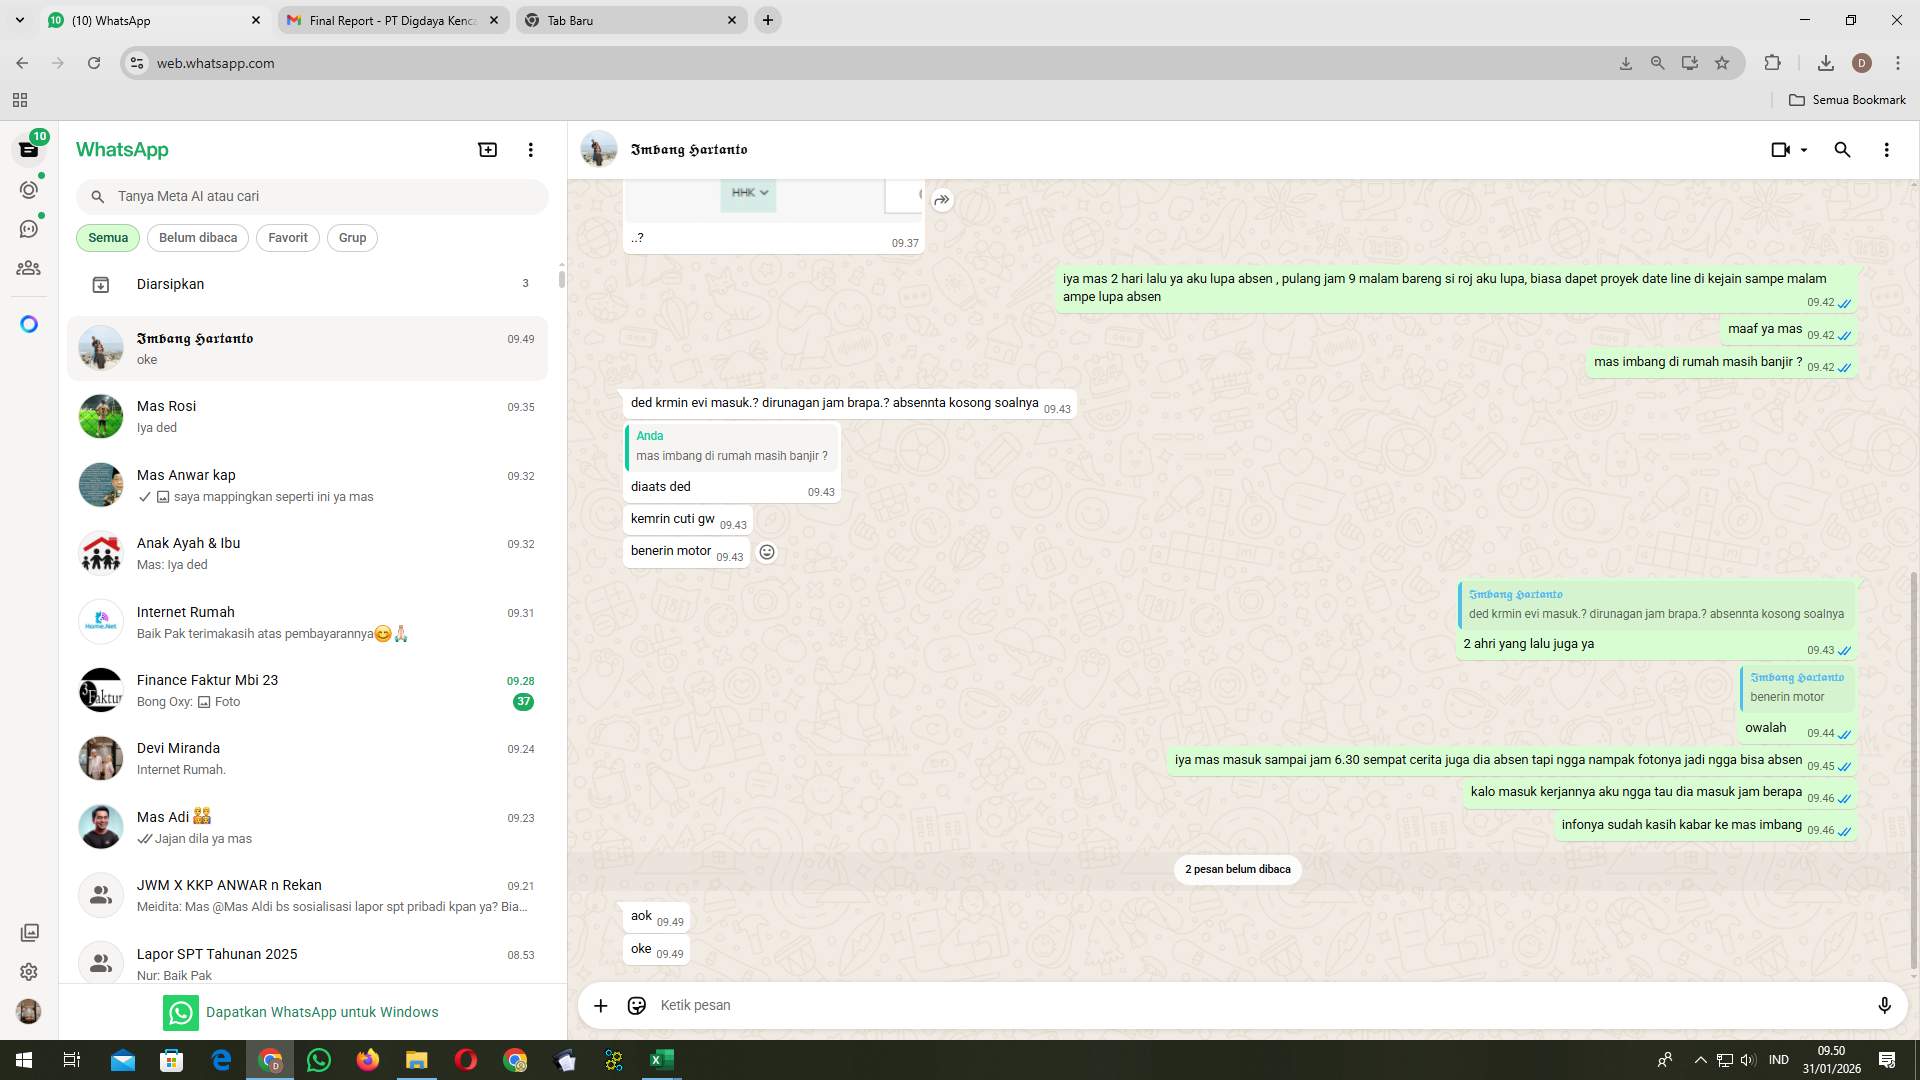
Task: Filter chats by Favorit
Action: [x=287, y=237]
